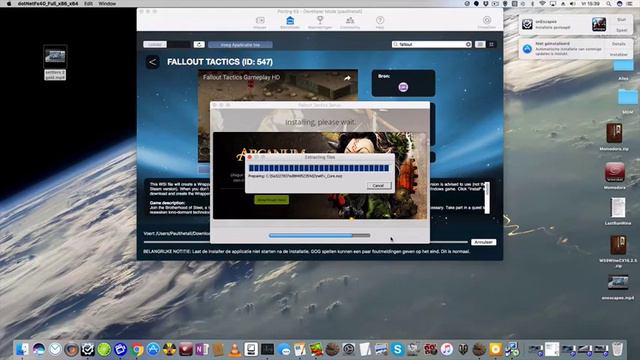Cancel the Extracting files dialog

[378, 186]
